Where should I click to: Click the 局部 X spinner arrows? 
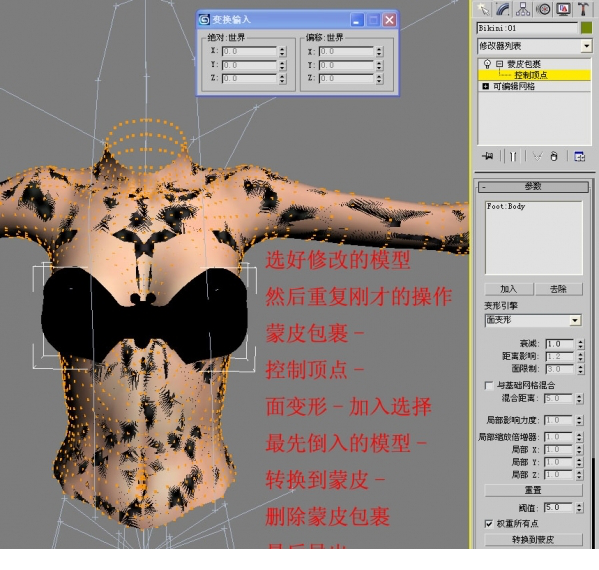pyautogui.click(x=580, y=450)
